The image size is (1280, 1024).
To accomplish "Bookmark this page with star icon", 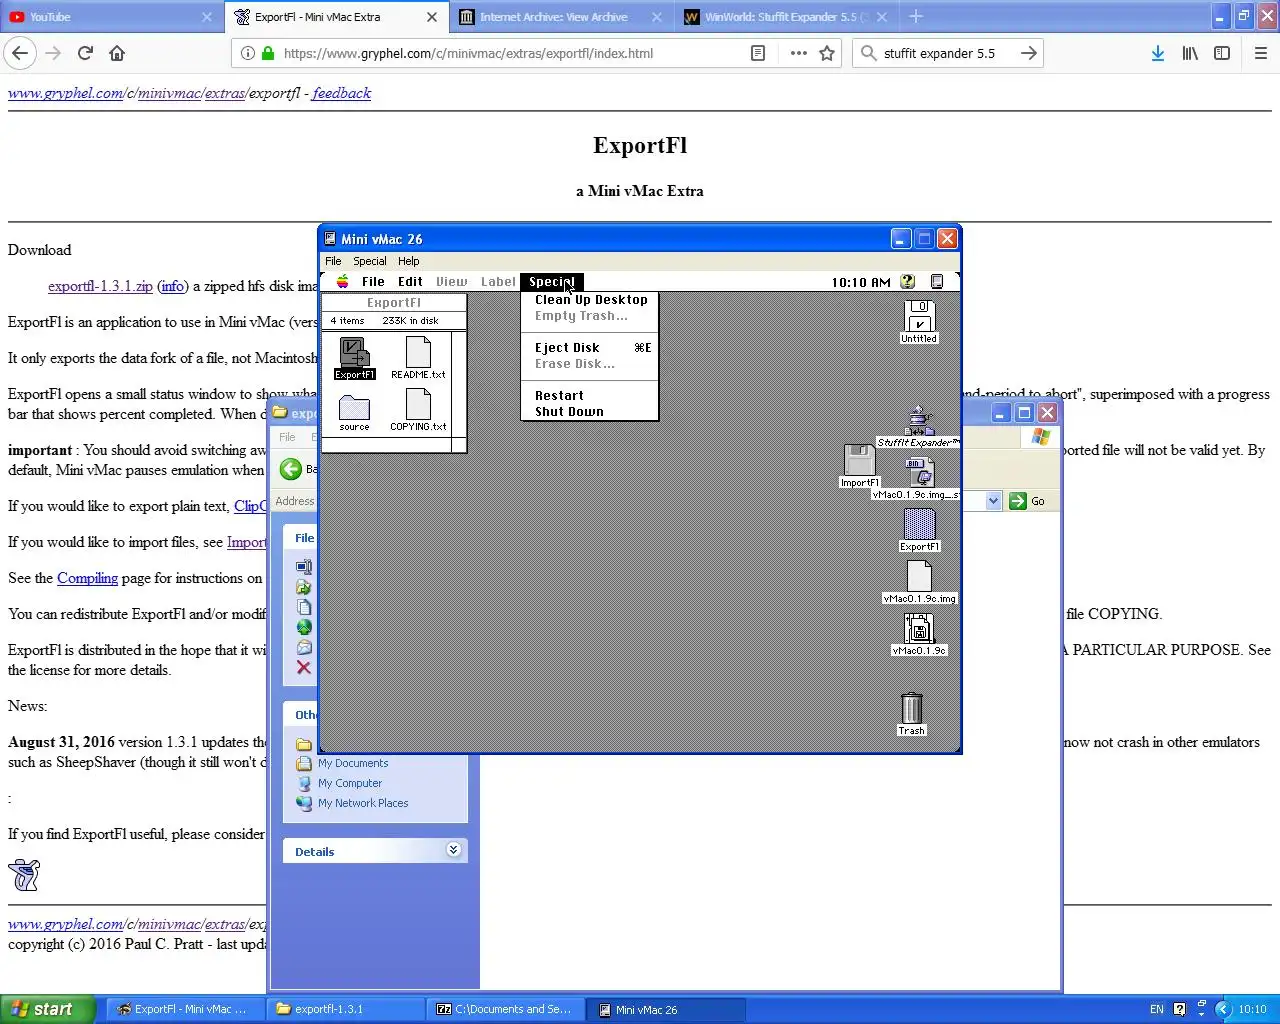I will (x=827, y=53).
